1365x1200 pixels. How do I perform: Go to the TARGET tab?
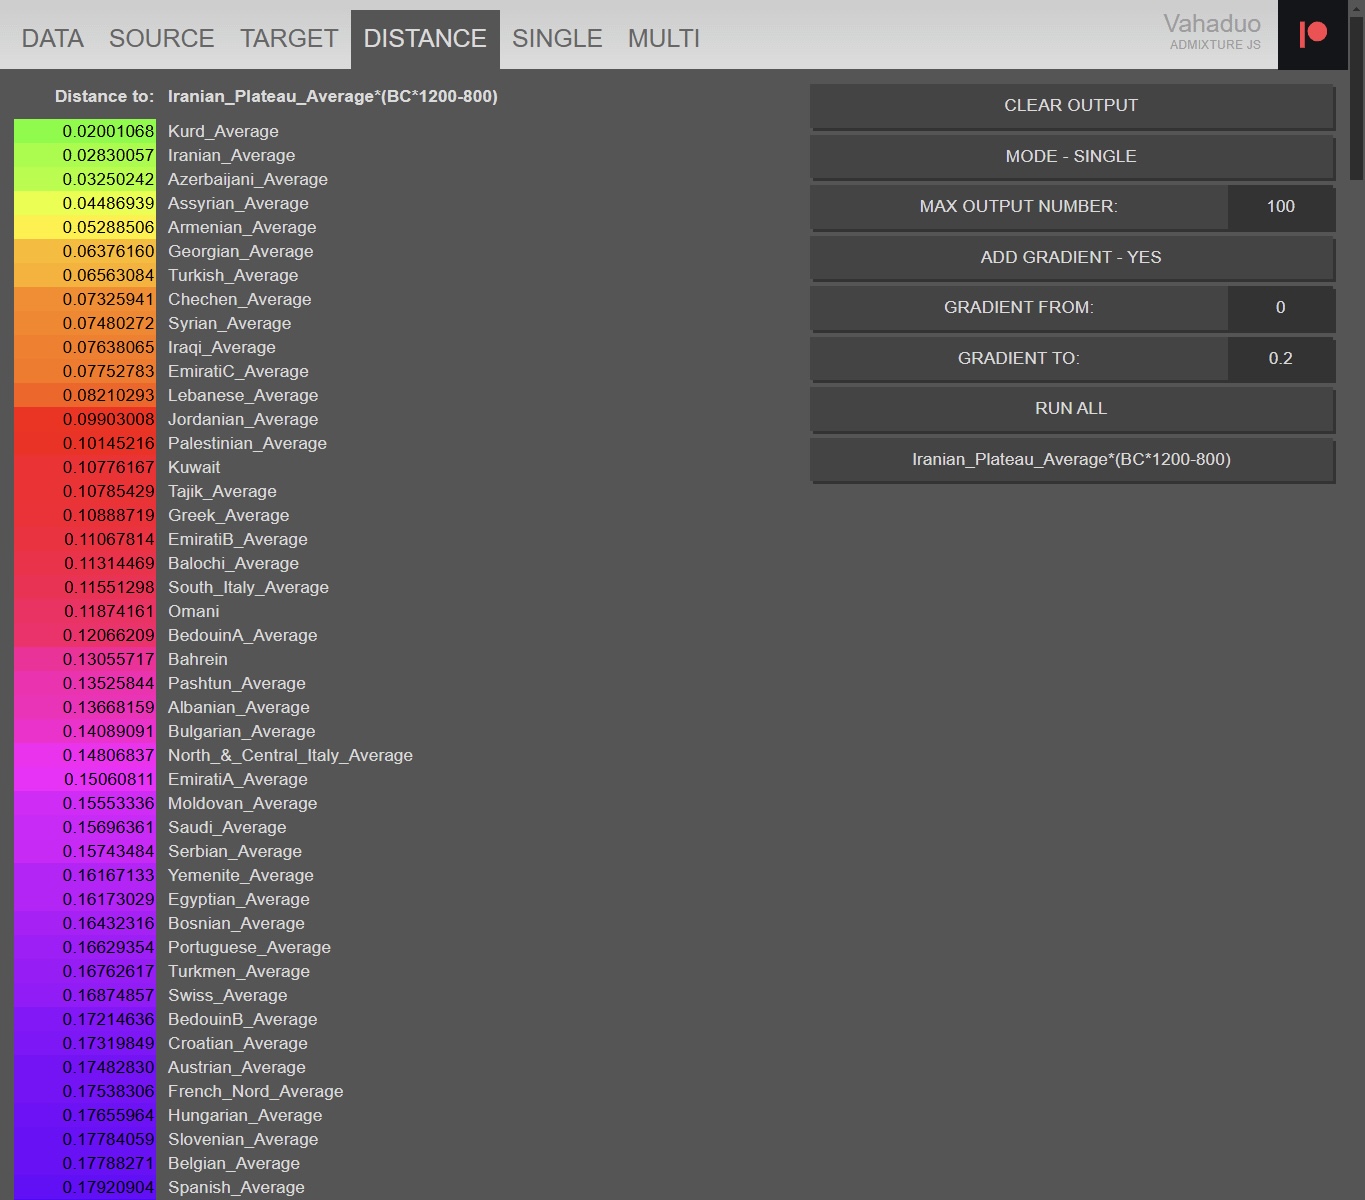point(289,39)
